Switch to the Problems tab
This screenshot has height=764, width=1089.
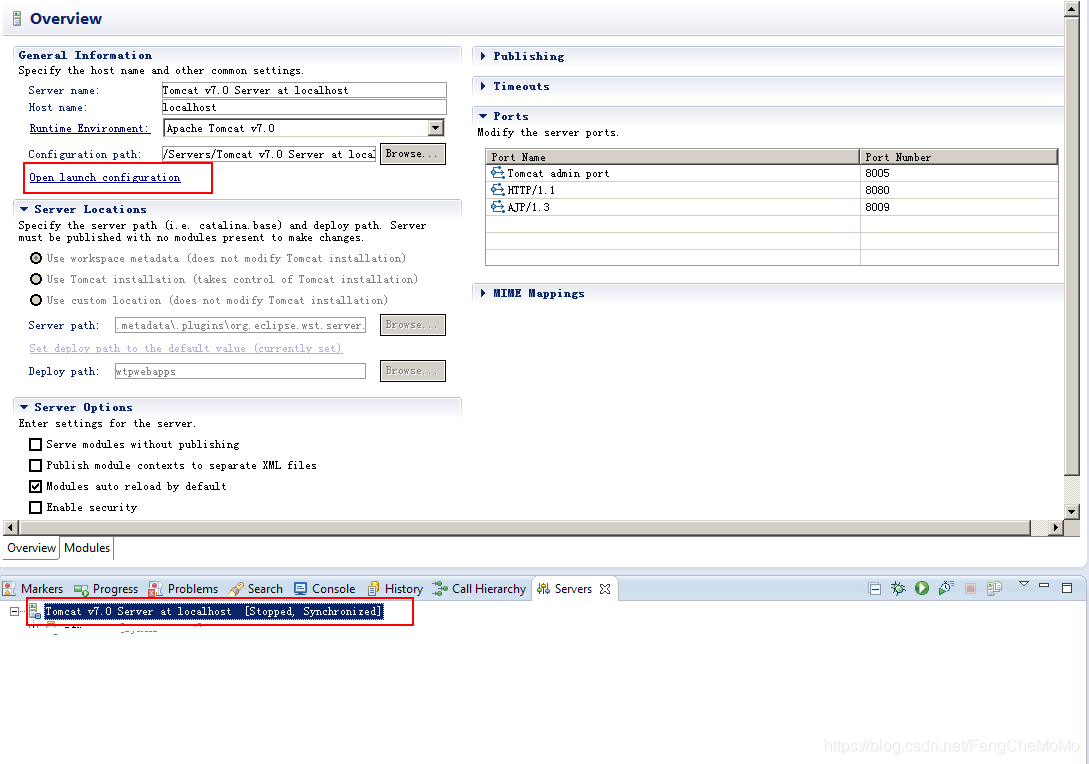(x=183, y=589)
